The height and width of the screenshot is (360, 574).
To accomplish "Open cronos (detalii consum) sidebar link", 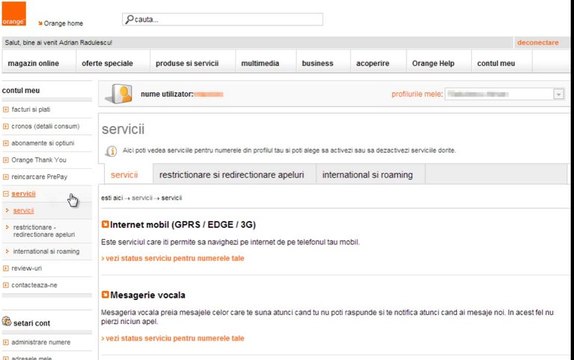I will [45, 126].
